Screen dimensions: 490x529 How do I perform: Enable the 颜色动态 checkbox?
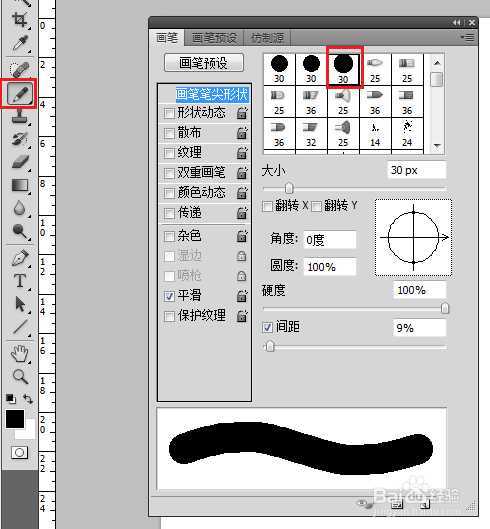tap(169, 193)
